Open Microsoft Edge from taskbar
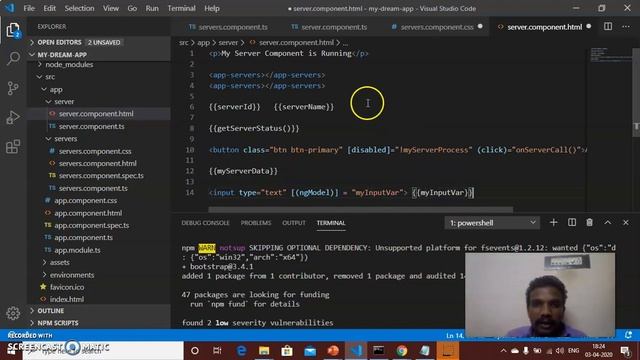The height and width of the screenshot is (360, 640). 241,351
